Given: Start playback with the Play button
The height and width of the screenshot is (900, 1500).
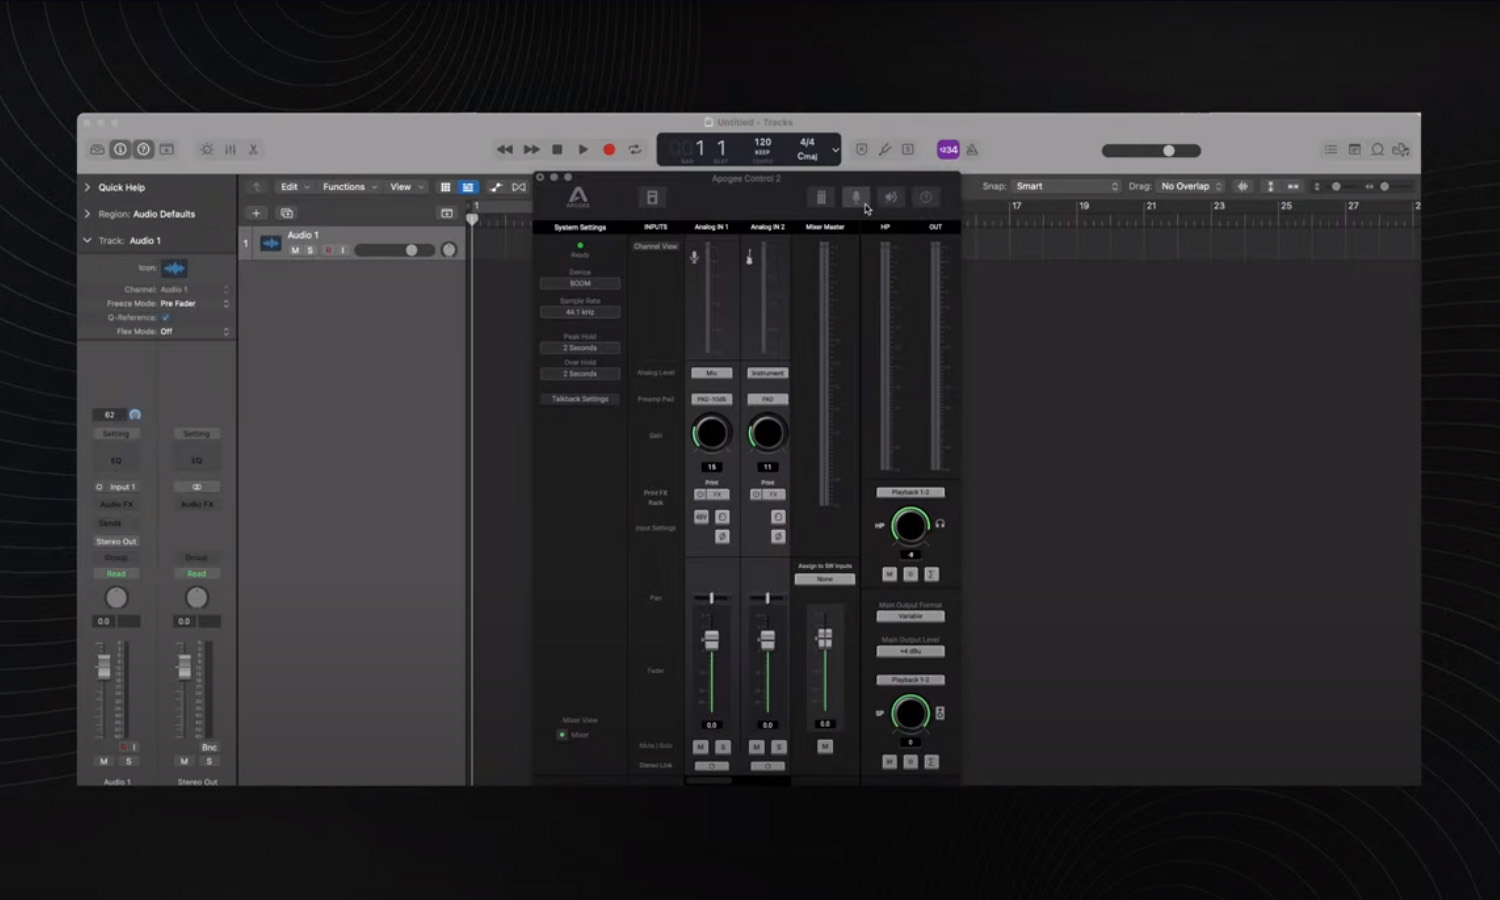Looking at the screenshot, I should click(583, 149).
